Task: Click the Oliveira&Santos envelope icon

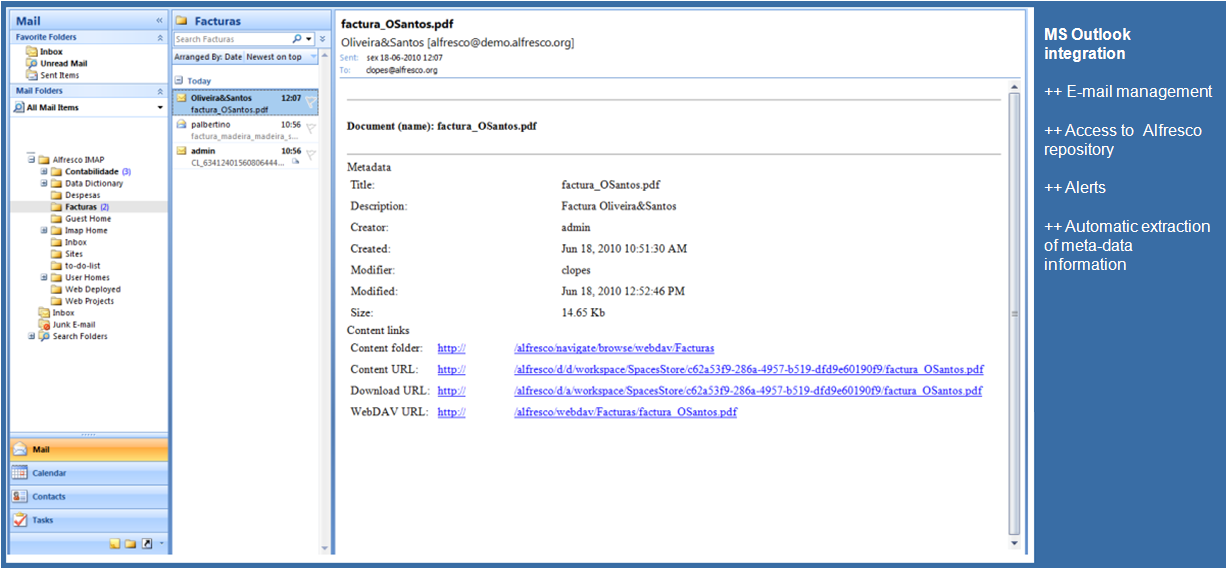Action: tap(181, 98)
